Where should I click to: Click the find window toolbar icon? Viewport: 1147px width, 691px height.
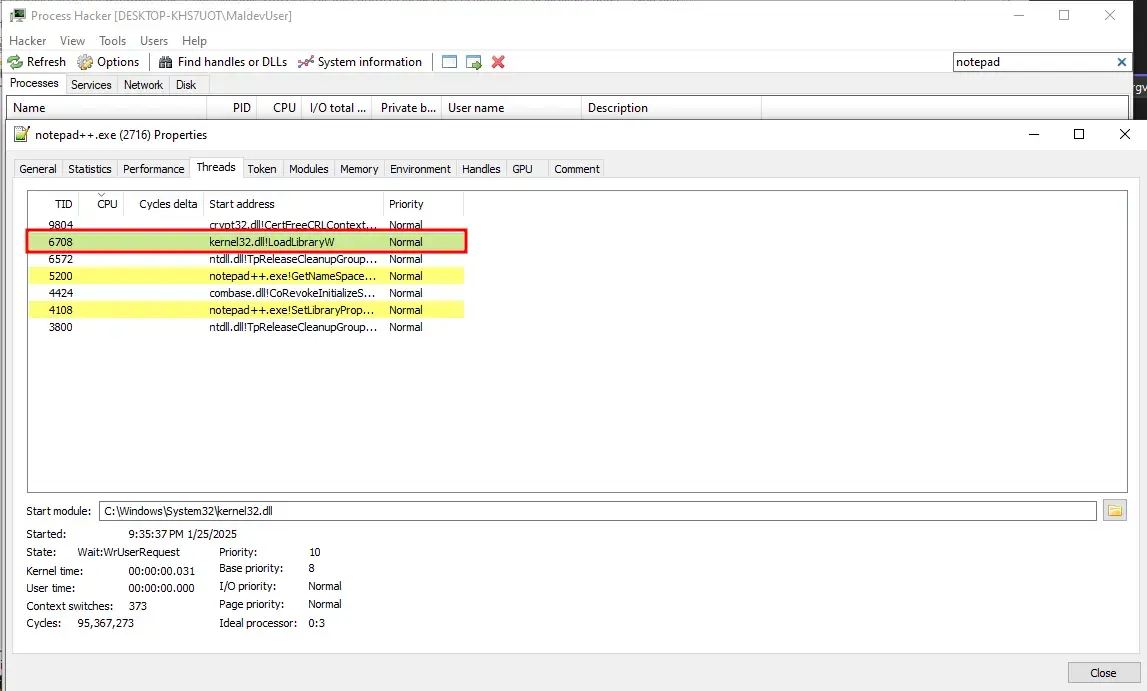coord(450,62)
